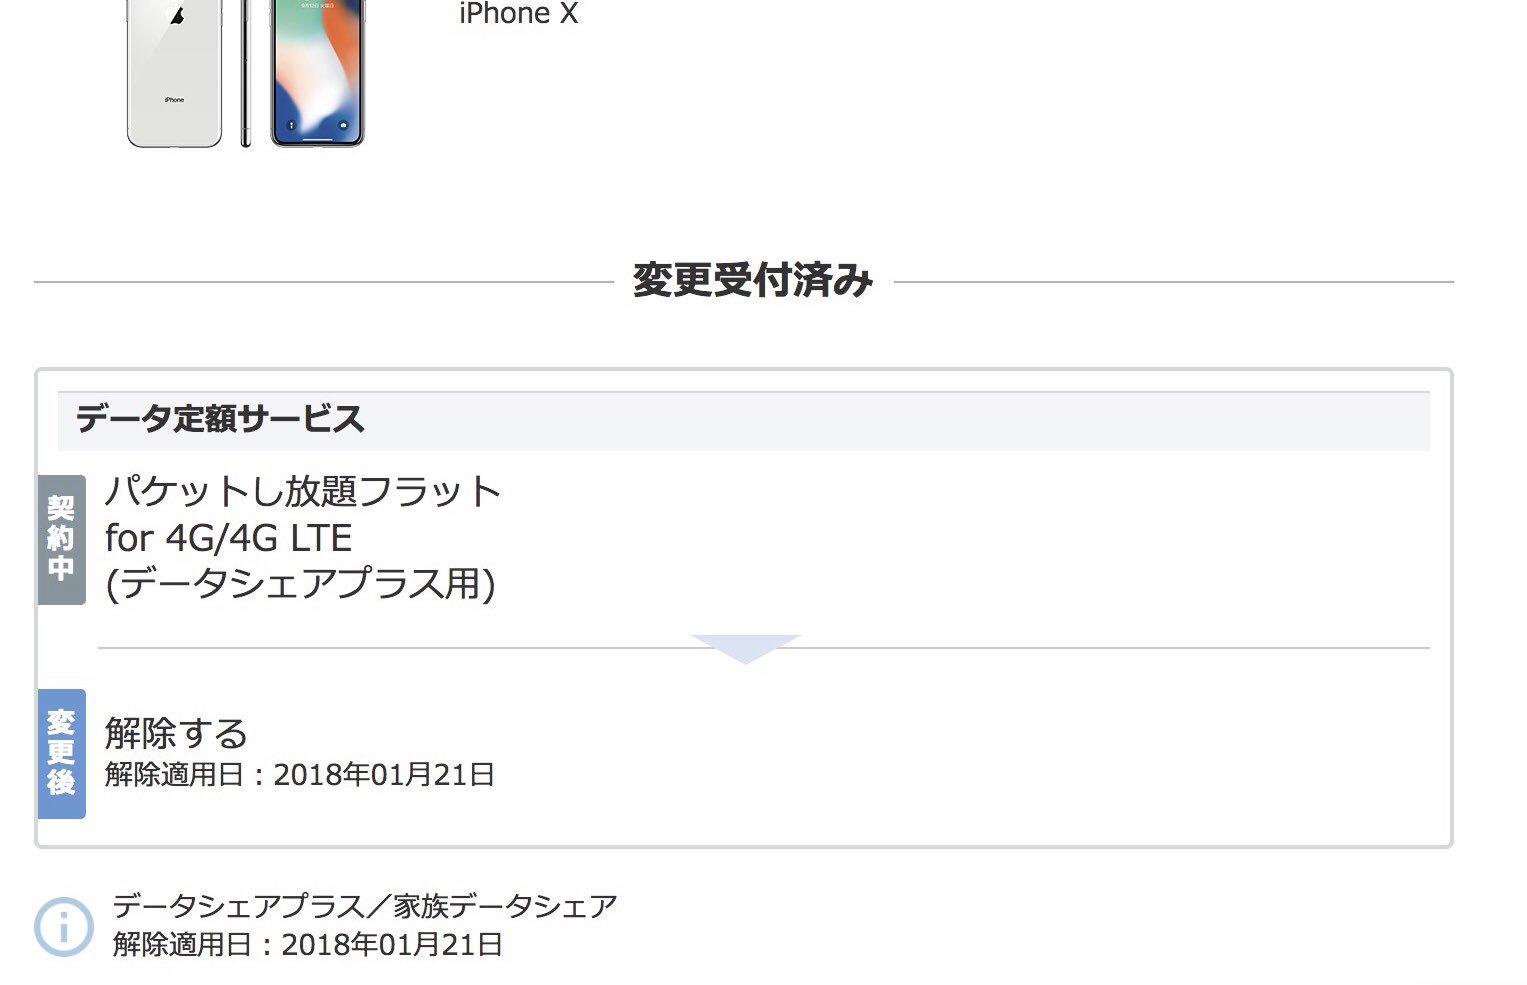Click the データ定額サービス header bar
This screenshot has height=985, width=1527.
743,419
